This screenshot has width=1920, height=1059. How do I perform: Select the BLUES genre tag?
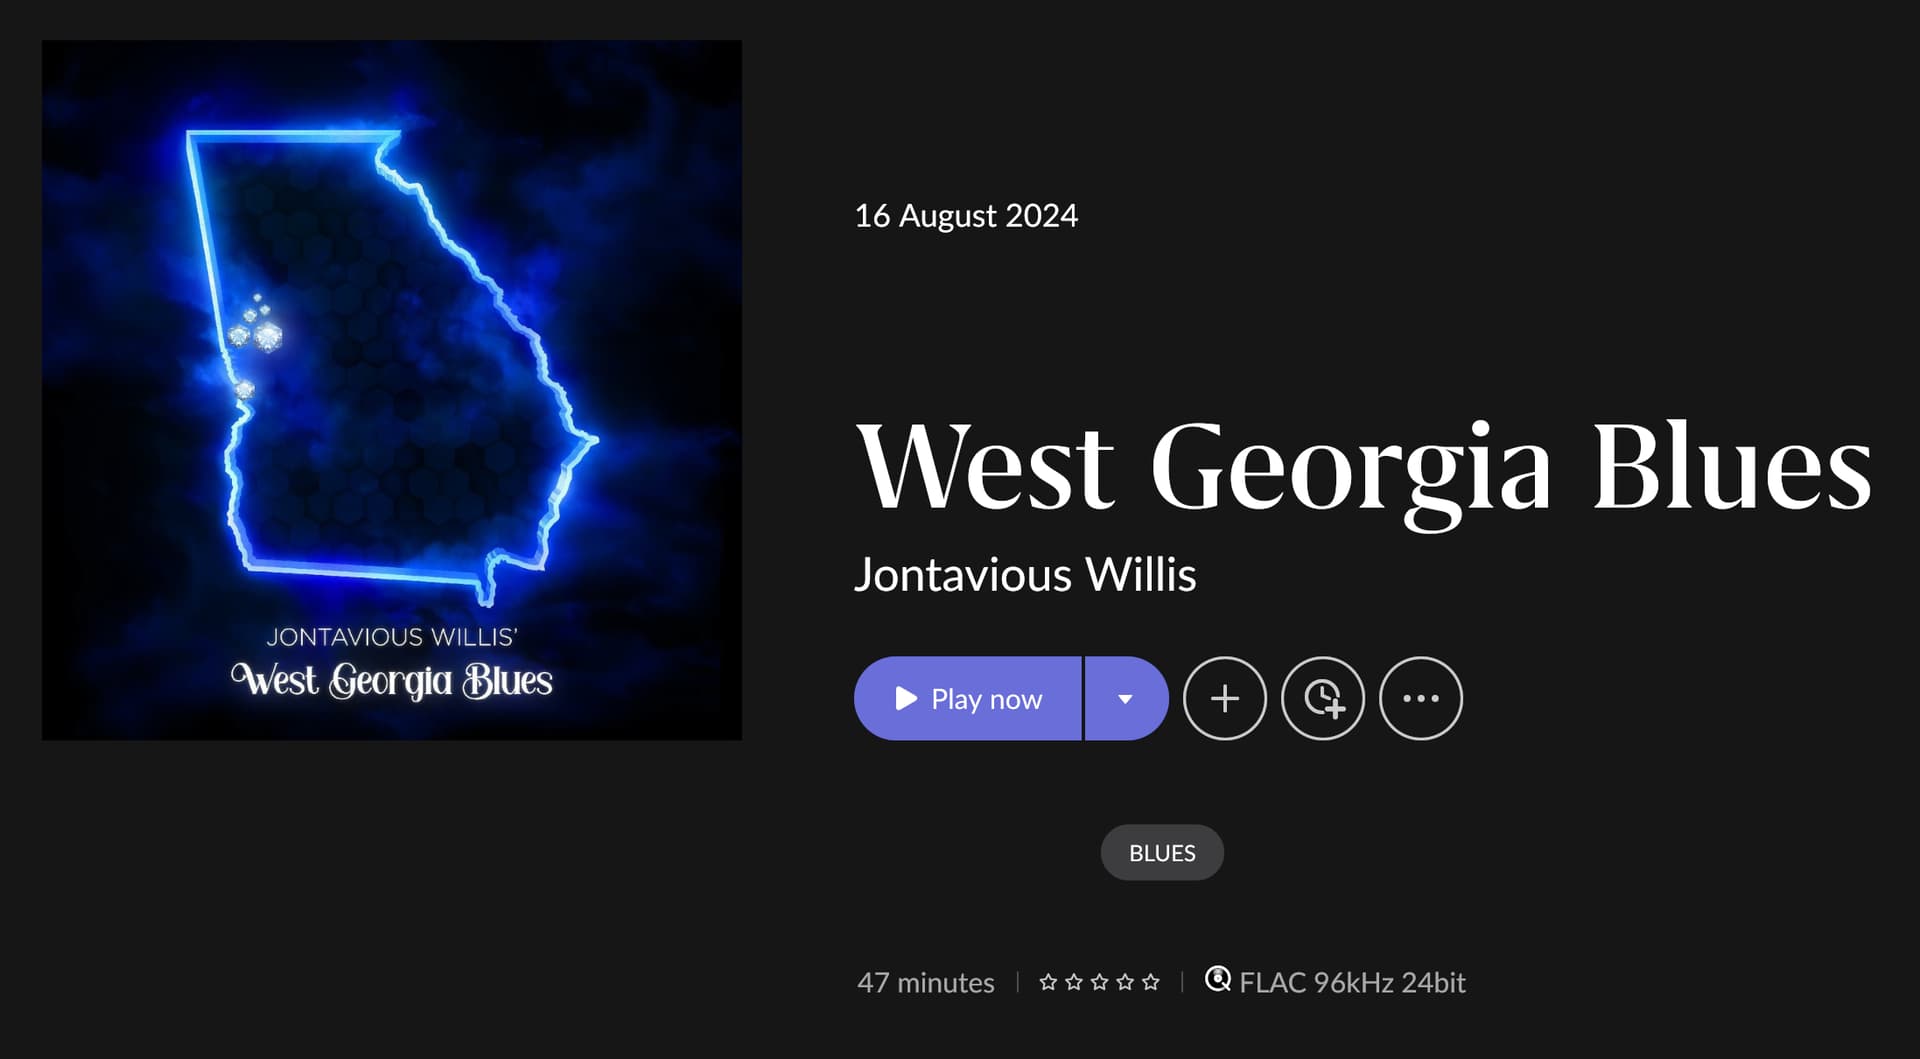tap(1162, 853)
